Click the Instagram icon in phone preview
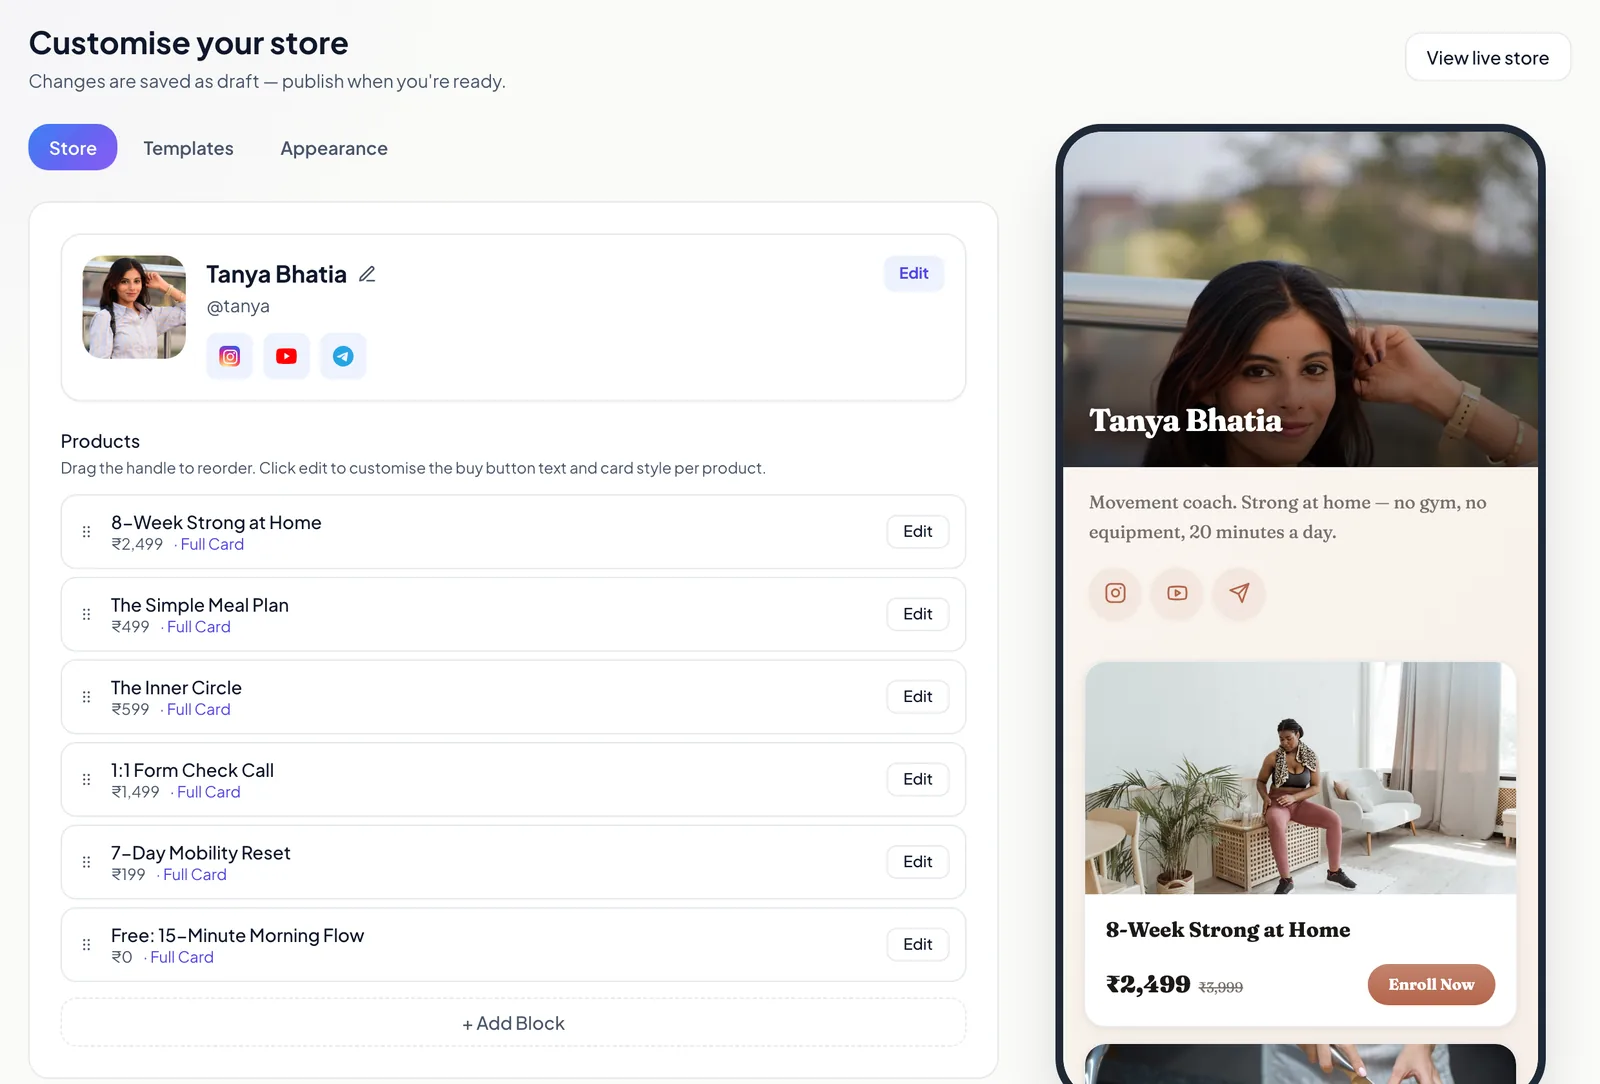Viewport: 1600px width, 1084px height. pos(1115,593)
